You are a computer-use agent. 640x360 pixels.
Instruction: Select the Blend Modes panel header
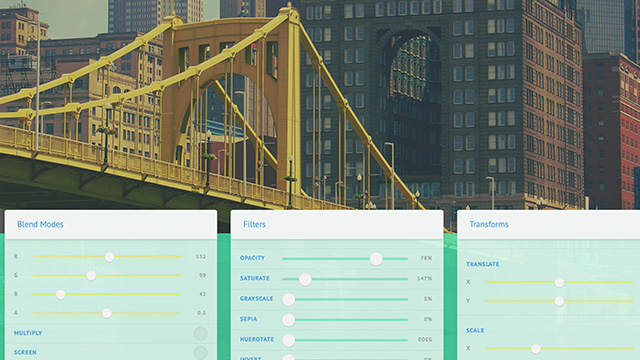coord(111,224)
